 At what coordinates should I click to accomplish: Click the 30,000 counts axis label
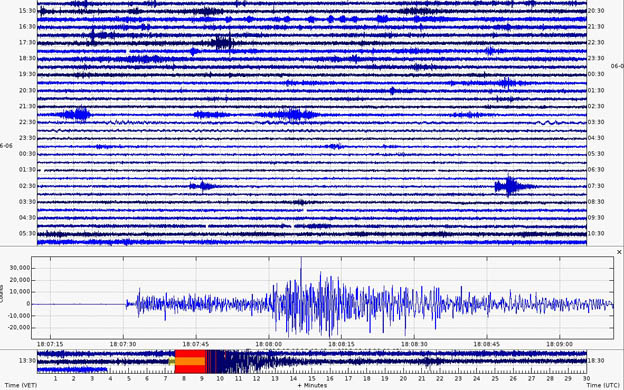coord(20,268)
